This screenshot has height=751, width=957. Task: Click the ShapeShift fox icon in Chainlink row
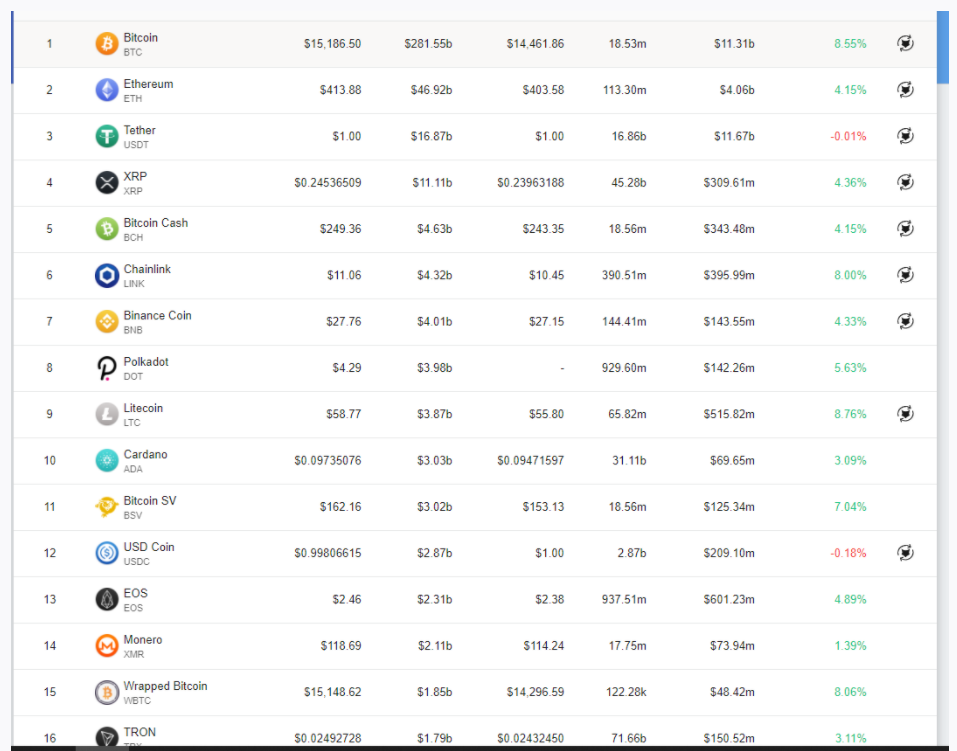pyautogui.click(x=906, y=275)
